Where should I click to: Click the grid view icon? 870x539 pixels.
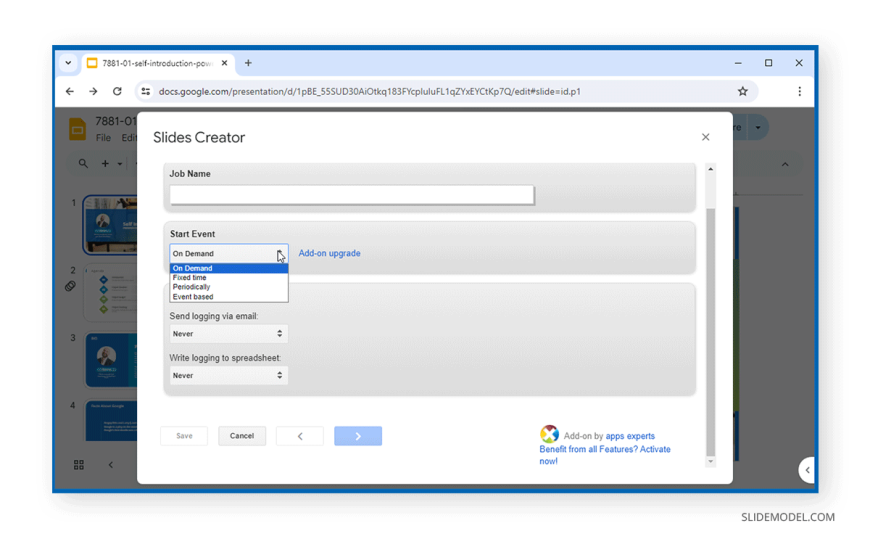(x=79, y=465)
